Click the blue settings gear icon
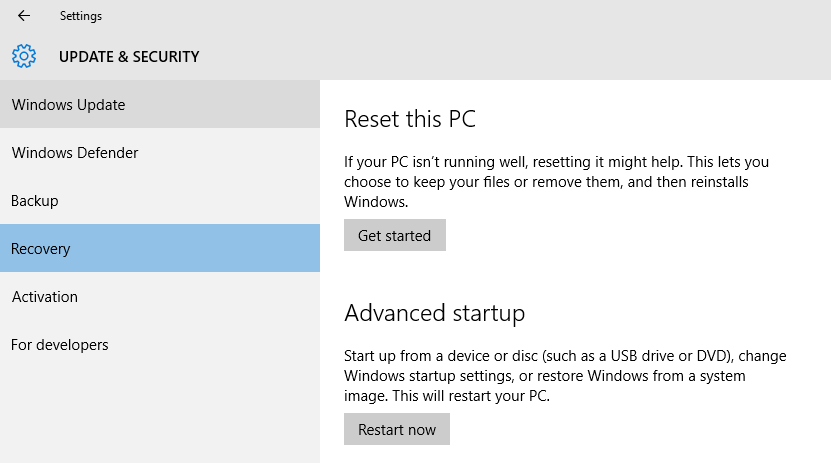The image size is (831, 463). tap(24, 56)
